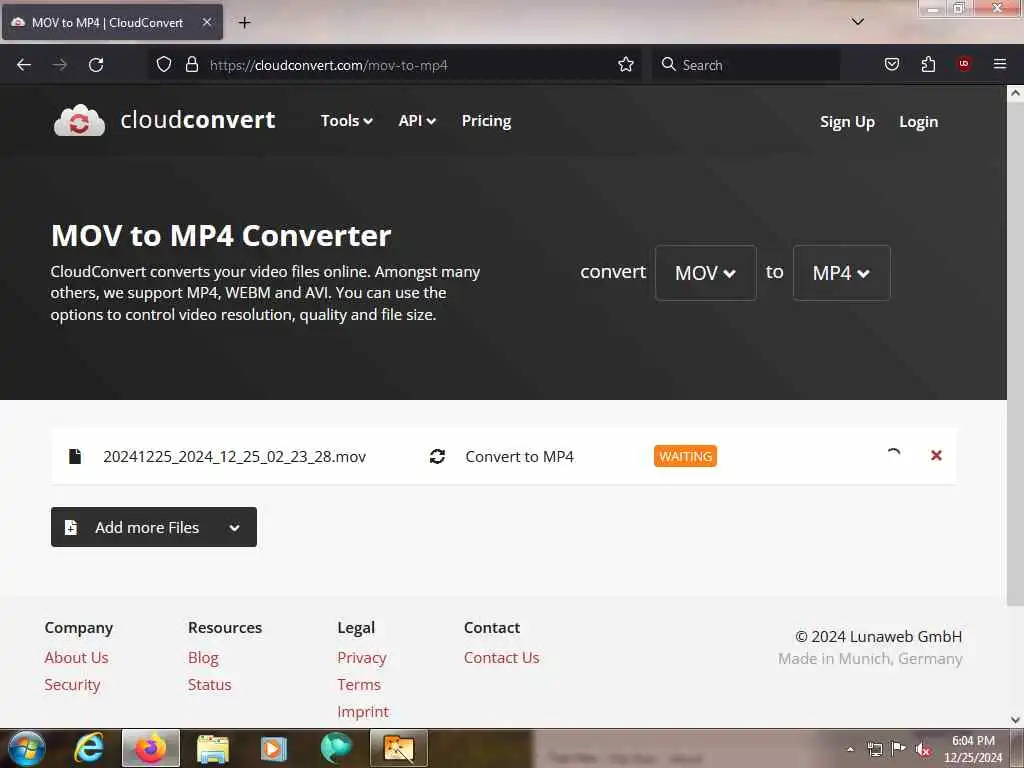Click the muted volume icon in system tray
Screen dimensions: 1024x768
[x=922, y=750]
